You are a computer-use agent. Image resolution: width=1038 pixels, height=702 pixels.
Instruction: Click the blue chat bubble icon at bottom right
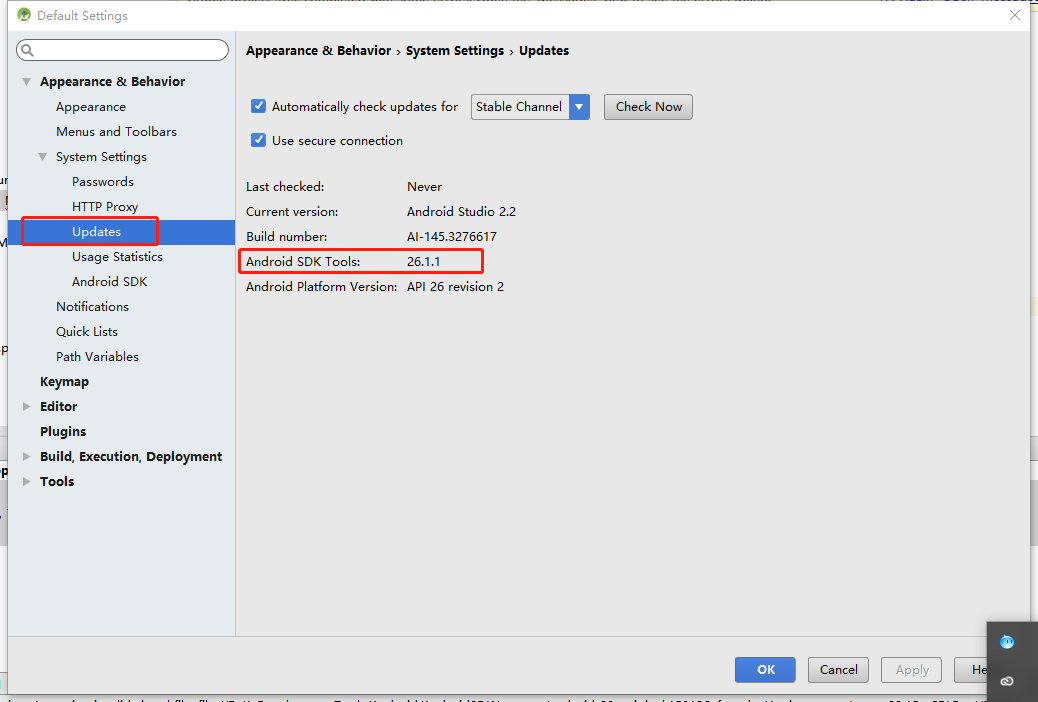click(1009, 640)
